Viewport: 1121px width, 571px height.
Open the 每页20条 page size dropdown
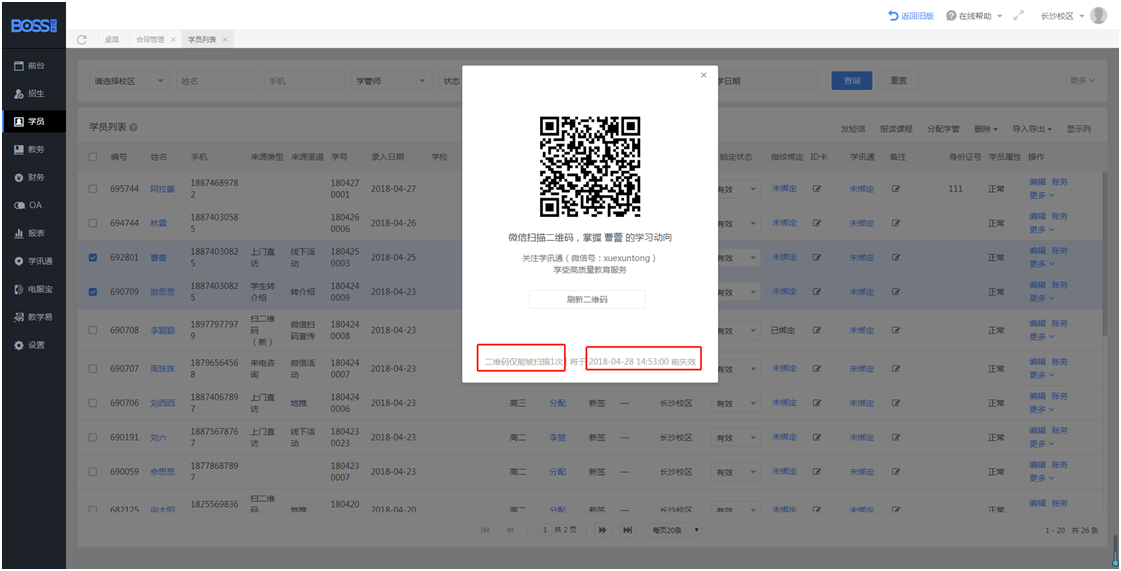coord(673,530)
